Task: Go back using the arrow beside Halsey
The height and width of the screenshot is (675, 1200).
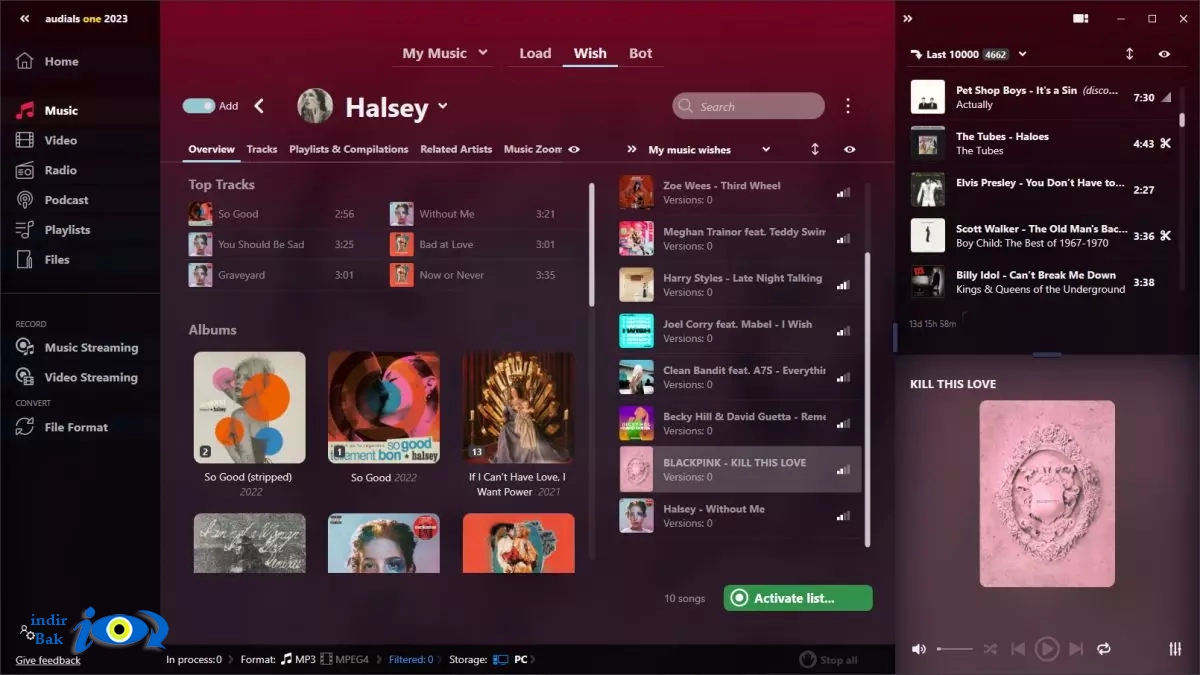Action: tap(259, 106)
